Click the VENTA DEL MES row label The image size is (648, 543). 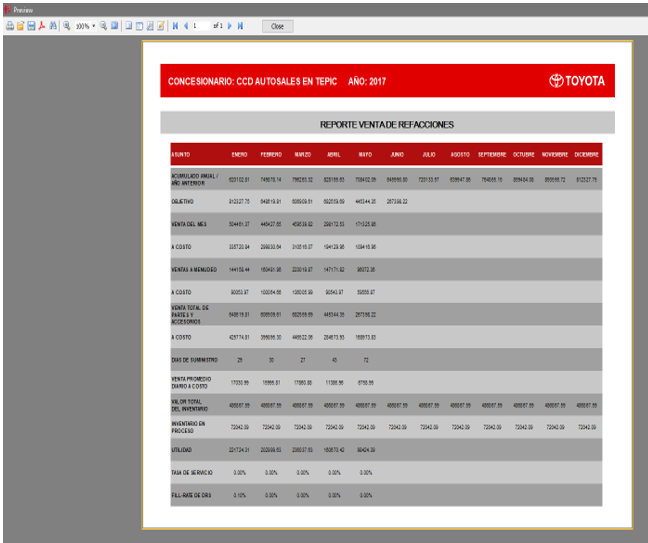click(x=189, y=224)
